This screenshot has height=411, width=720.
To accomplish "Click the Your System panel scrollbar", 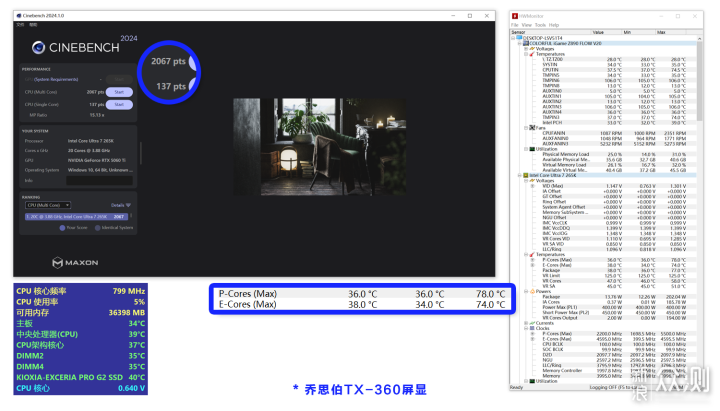I will click(x=141, y=153).
